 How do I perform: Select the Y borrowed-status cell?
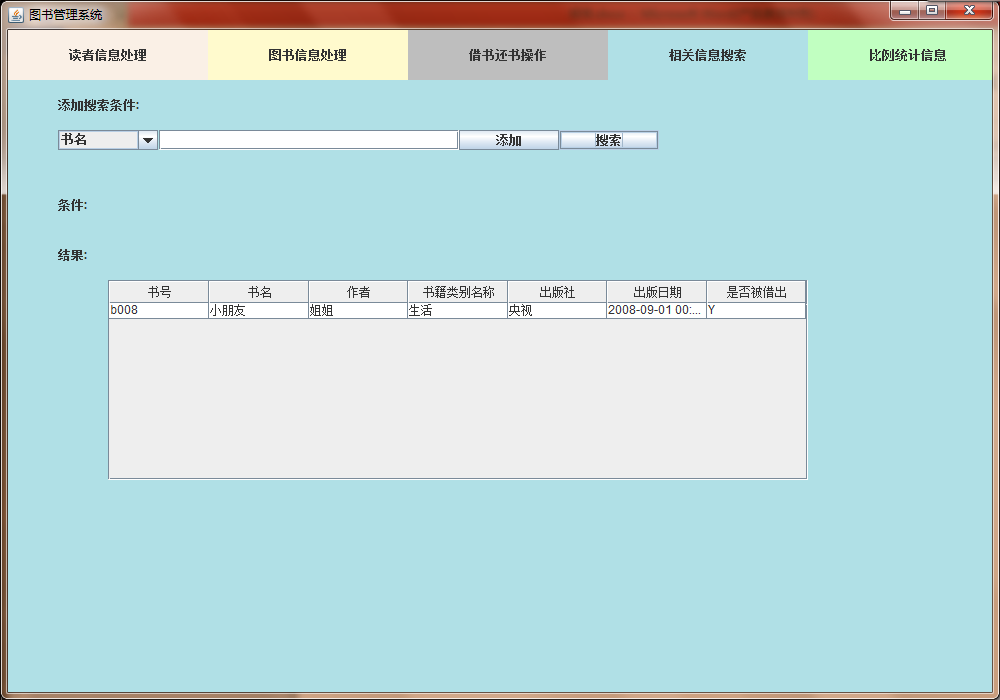756,310
